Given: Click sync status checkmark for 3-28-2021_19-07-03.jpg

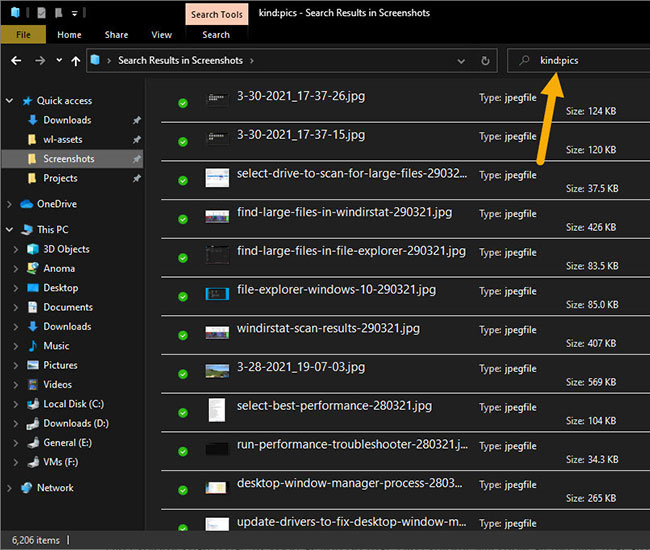Looking at the screenshot, I should pyautogui.click(x=183, y=374).
